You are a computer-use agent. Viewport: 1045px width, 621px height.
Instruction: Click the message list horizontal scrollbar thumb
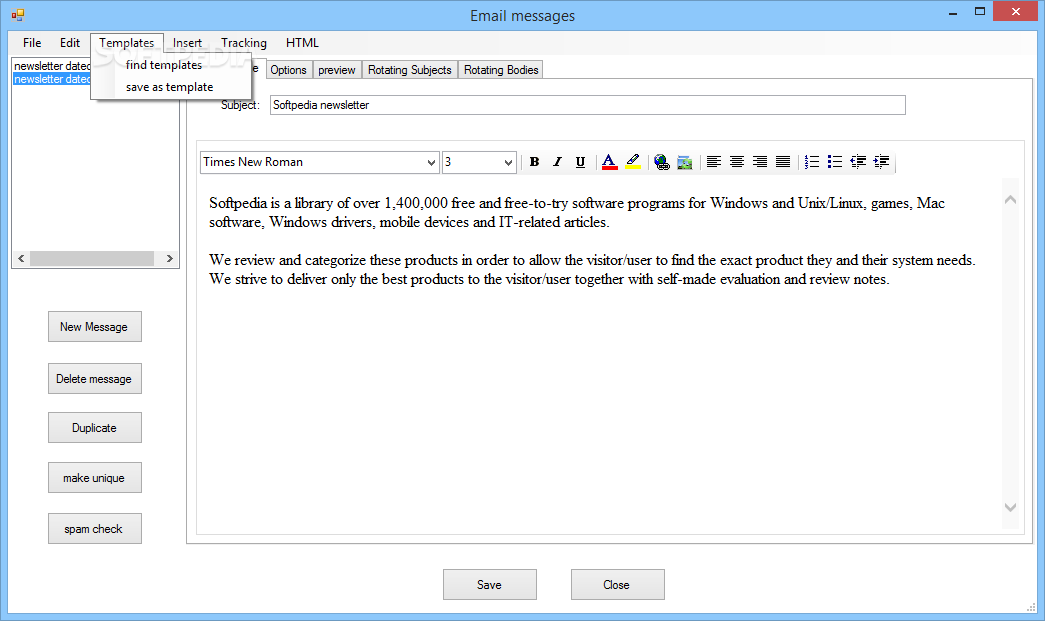pos(92,259)
